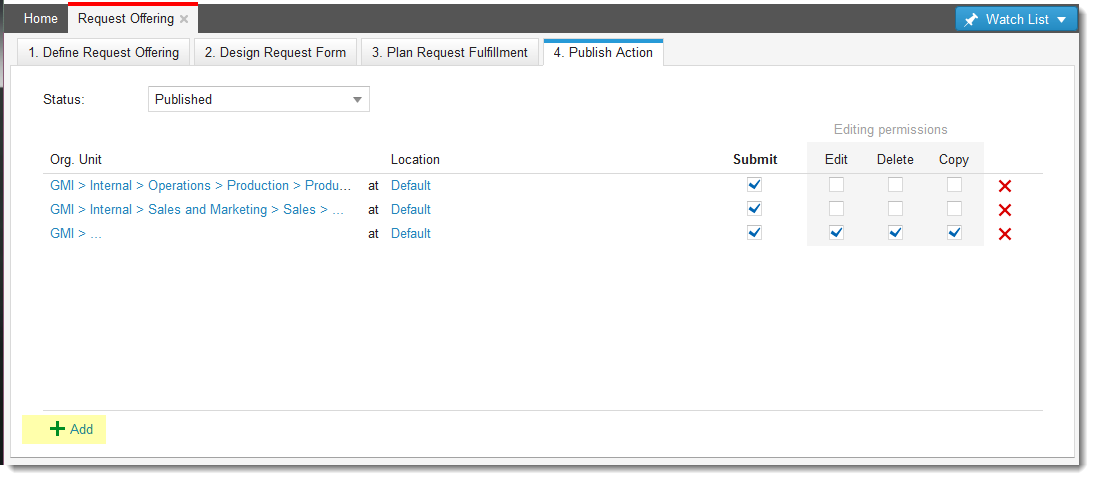Remove the Sales and Marketing org unit row
Image resolution: width=1094 pixels, height=480 pixels.
(1005, 210)
